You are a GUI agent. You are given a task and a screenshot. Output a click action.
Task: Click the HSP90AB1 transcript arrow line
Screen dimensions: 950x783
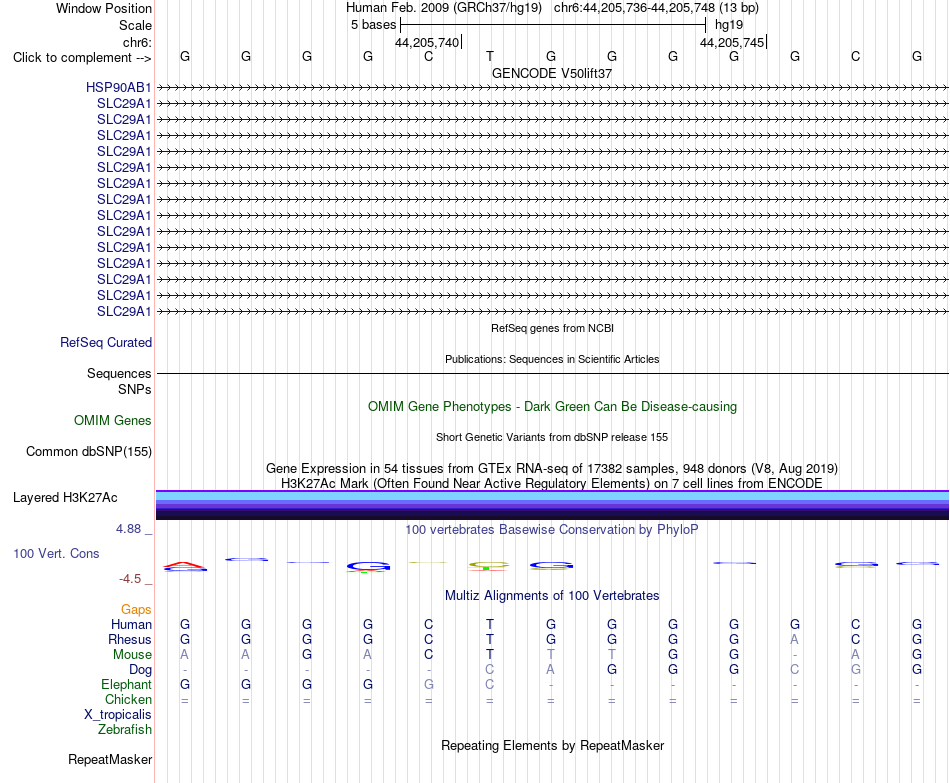[552, 88]
